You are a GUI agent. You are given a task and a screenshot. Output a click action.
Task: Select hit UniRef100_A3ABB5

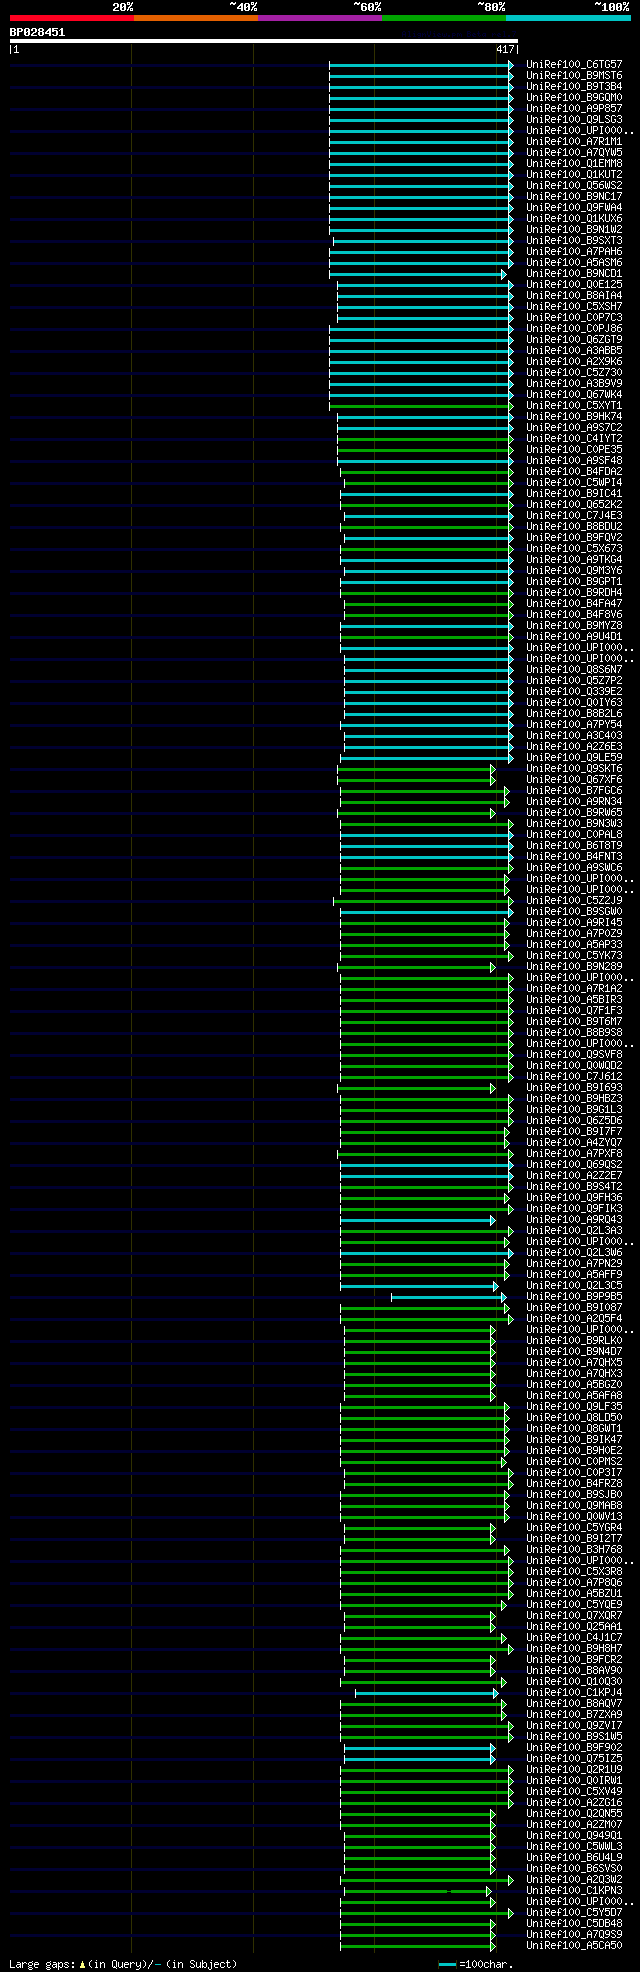click(x=574, y=350)
